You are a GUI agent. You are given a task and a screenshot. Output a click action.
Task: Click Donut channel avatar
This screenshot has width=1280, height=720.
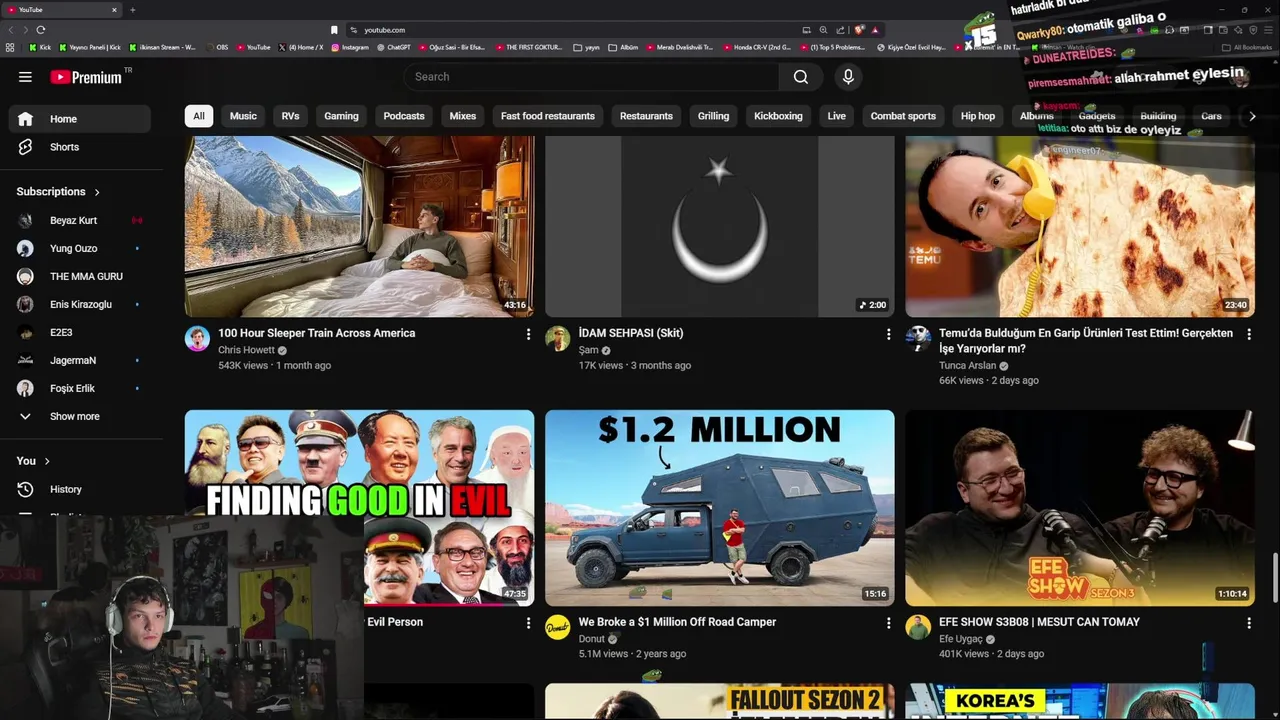click(557, 627)
